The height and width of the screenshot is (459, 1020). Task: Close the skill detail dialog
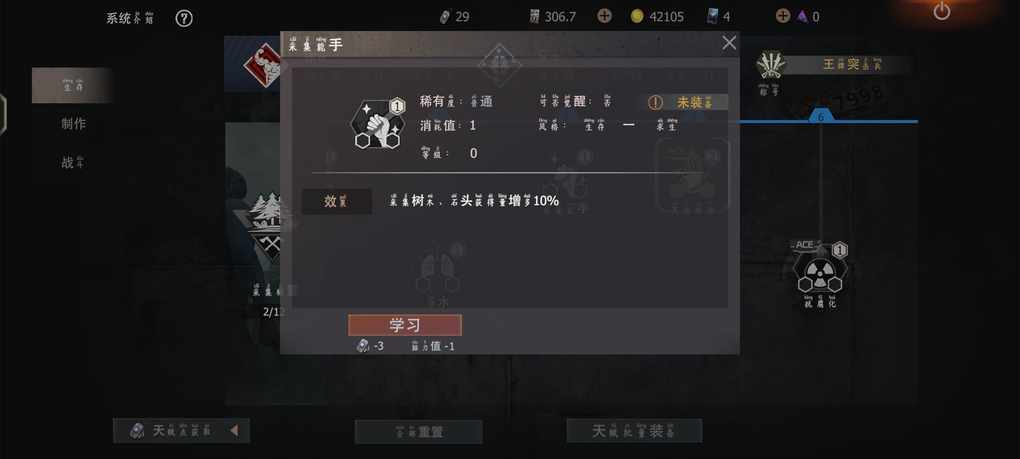coord(729,43)
